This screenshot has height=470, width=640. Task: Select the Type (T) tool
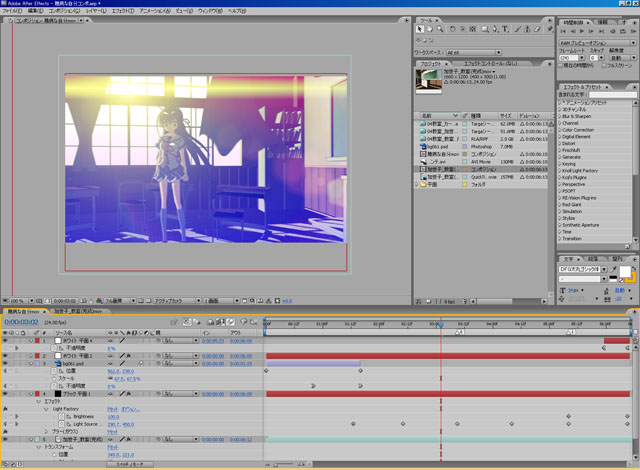505,29
